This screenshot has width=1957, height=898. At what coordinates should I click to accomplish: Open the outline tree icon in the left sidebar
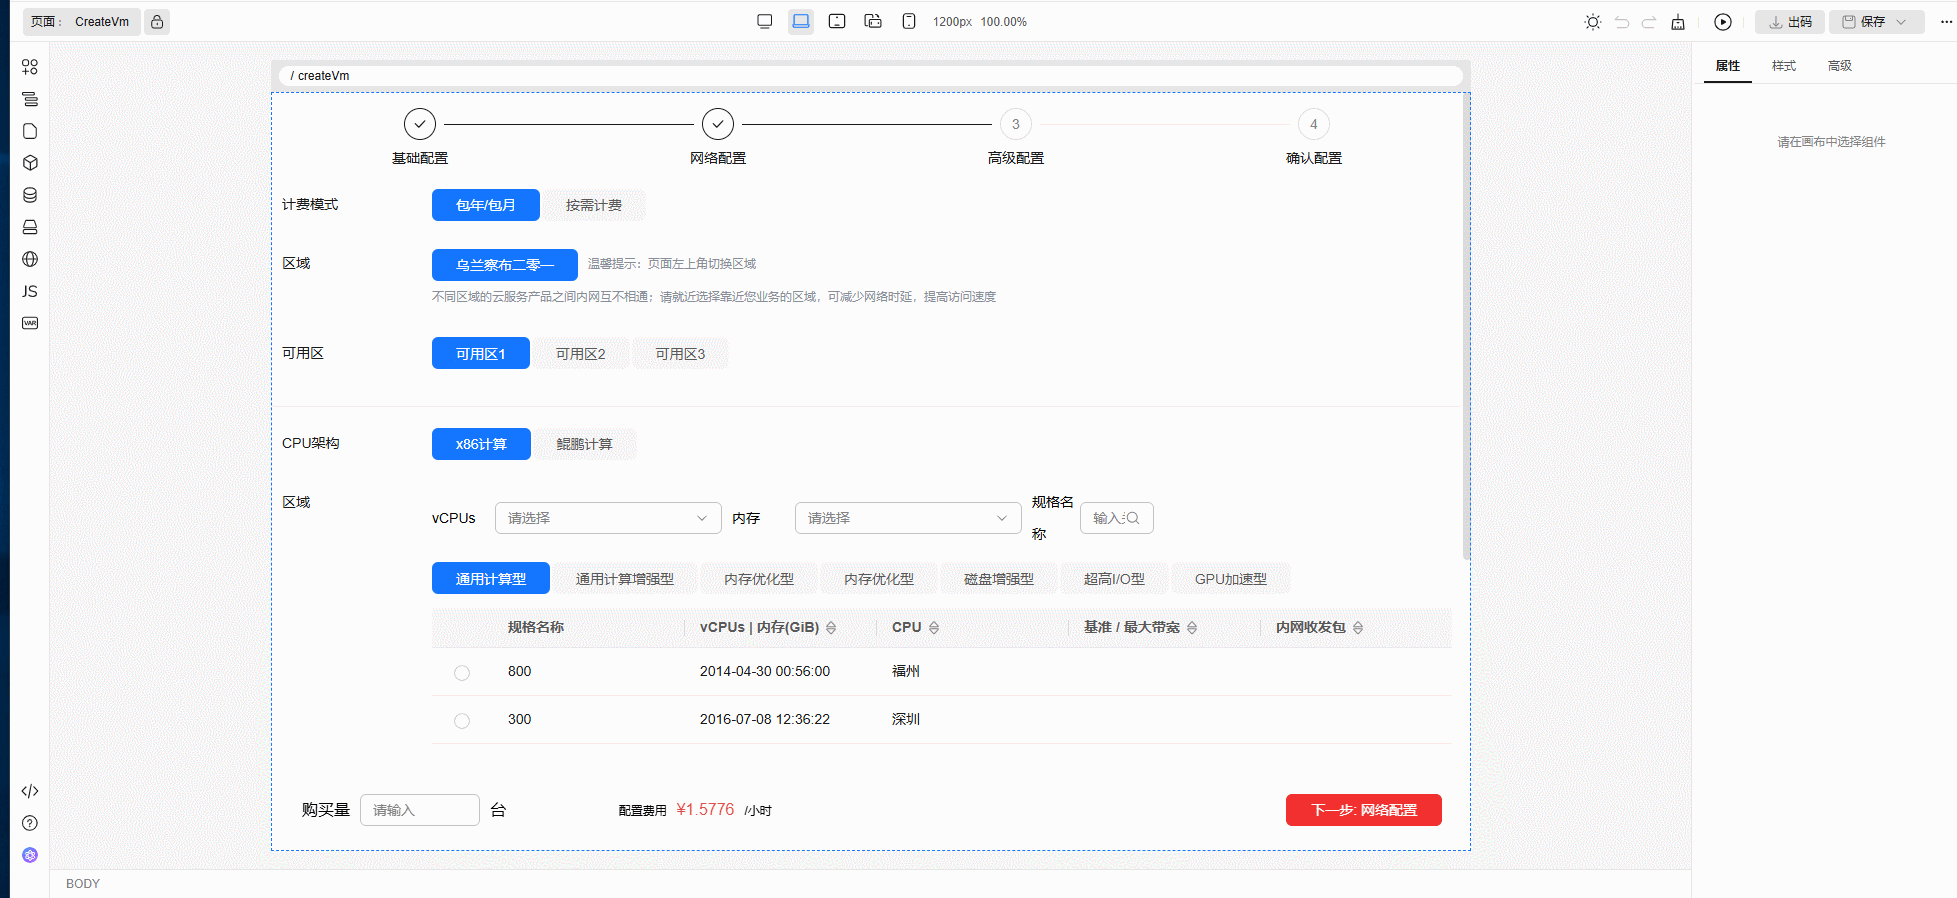click(x=30, y=99)
